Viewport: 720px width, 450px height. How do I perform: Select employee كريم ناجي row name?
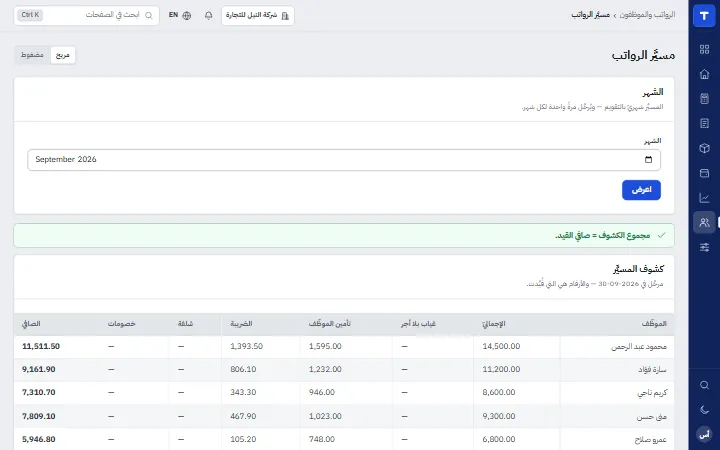click(x=652, y=393)
